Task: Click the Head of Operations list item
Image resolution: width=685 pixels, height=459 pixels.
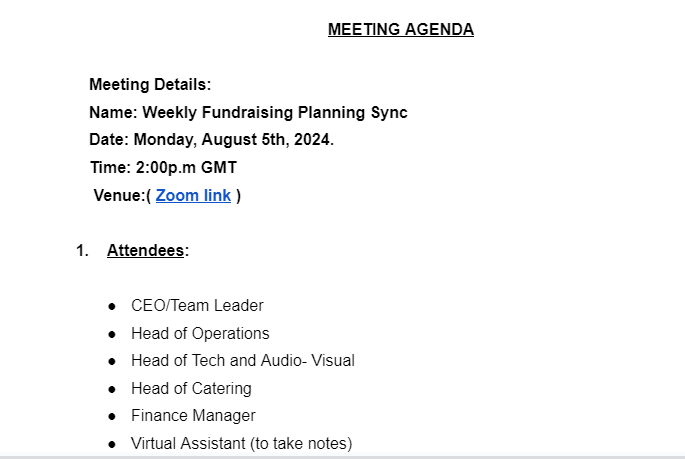Action: pos(200,334)
